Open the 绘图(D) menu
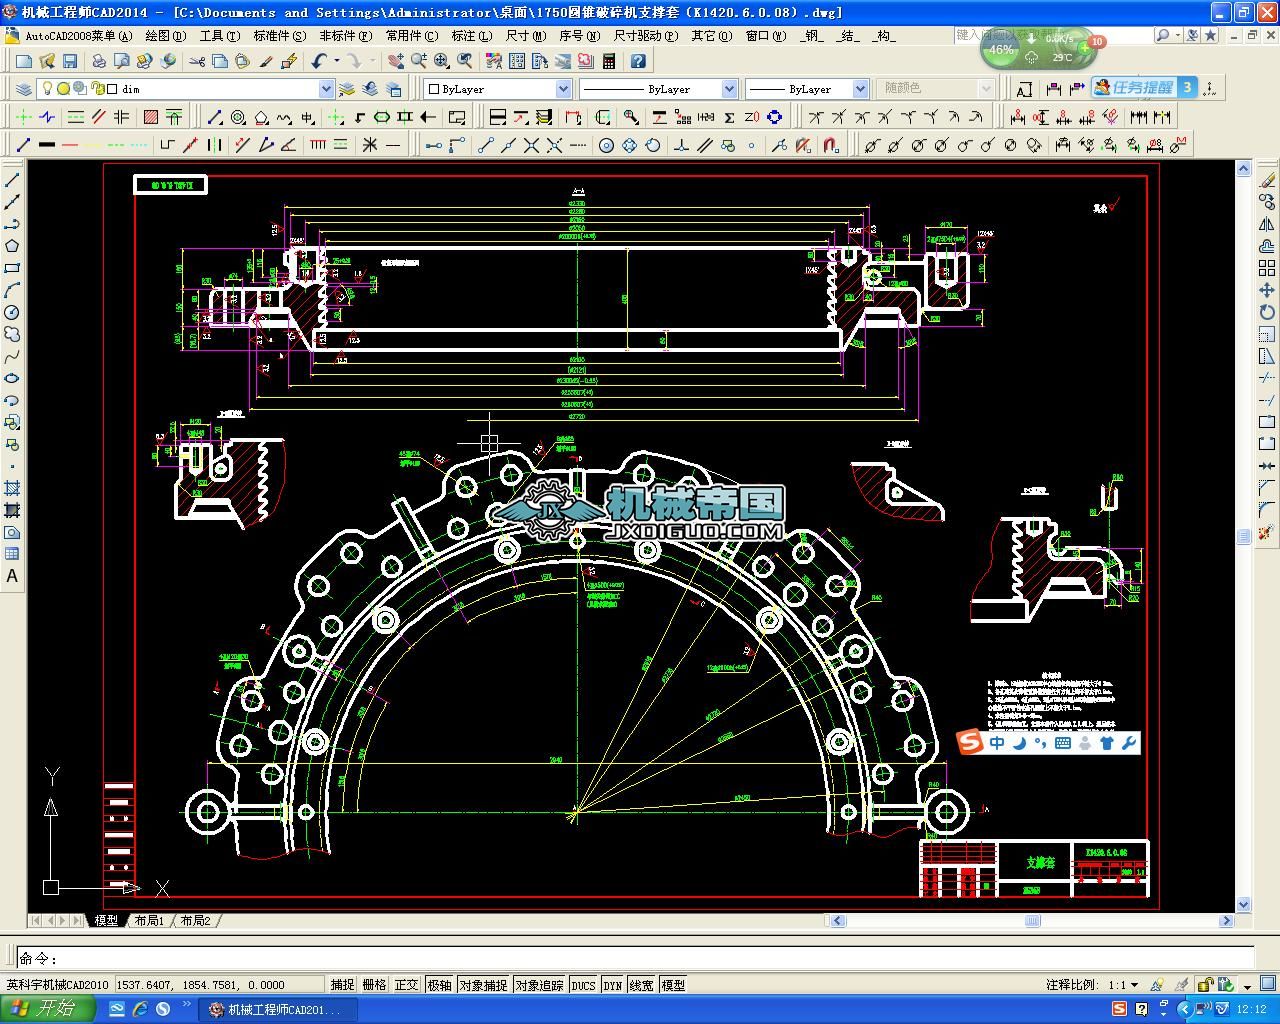Image resolution: width=1280 pixels, height=1024 pixels. pyautogui.click(x=165, y=35)
